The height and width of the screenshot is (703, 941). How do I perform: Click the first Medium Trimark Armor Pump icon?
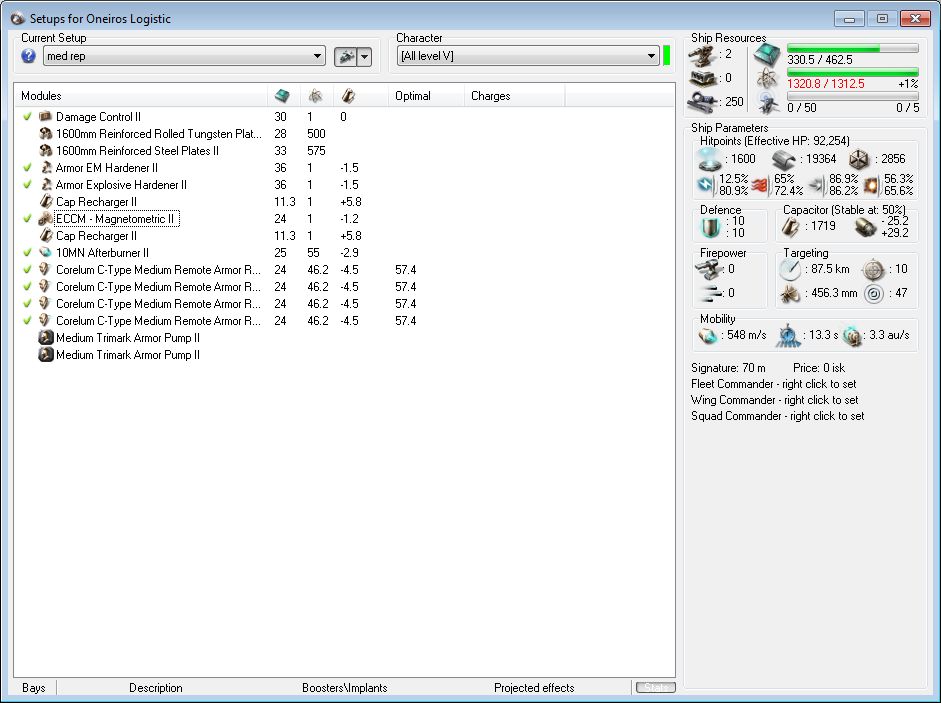point(46,337)
